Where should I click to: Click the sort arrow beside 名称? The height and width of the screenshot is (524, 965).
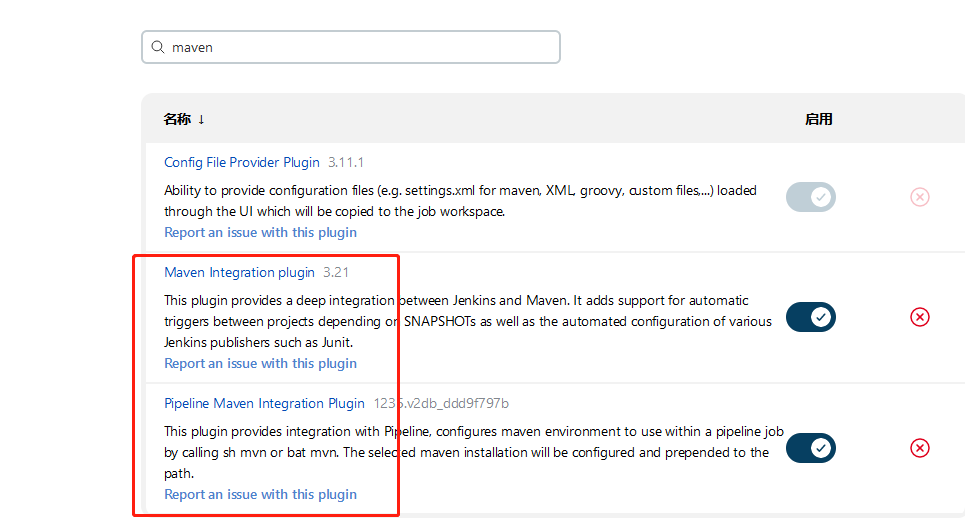click(x=201, y=119)
